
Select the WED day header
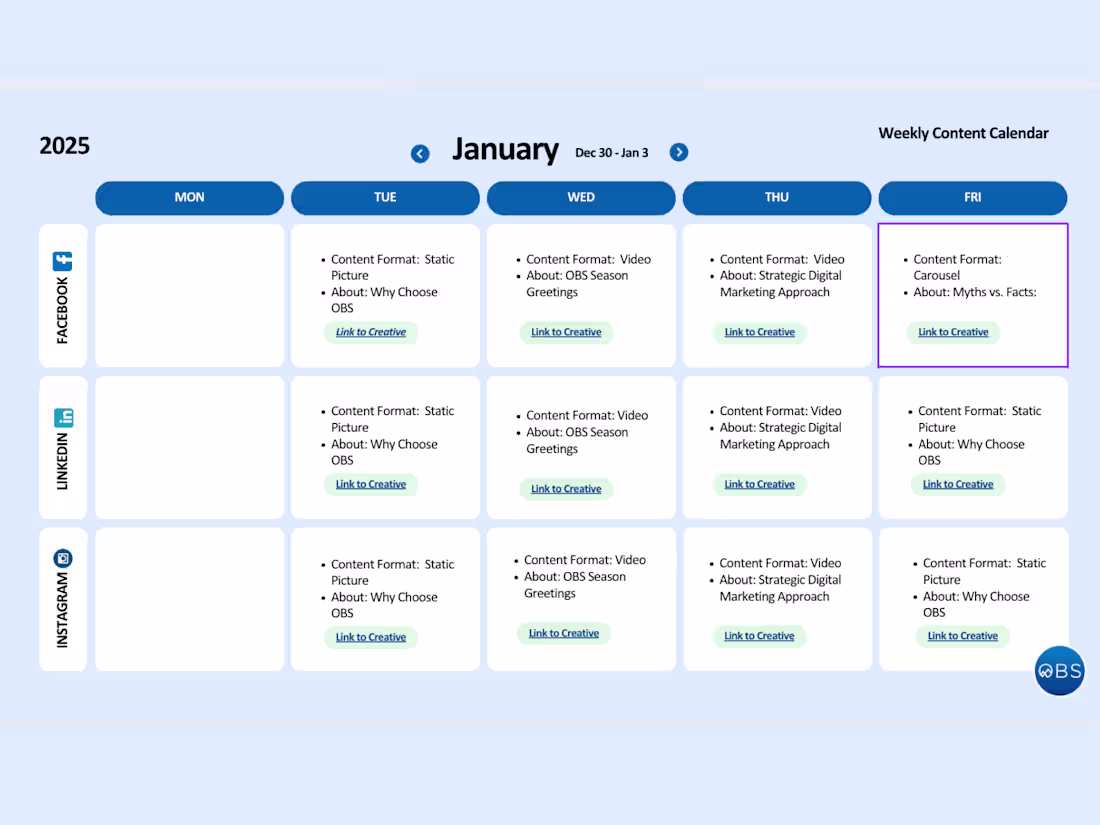(581, 198)
